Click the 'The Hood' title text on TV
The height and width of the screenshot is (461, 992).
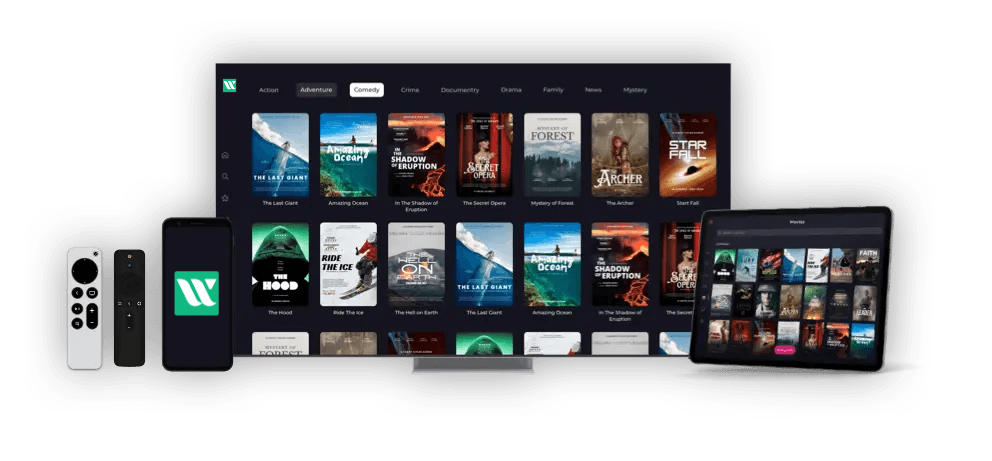click(x=280, y=312)
